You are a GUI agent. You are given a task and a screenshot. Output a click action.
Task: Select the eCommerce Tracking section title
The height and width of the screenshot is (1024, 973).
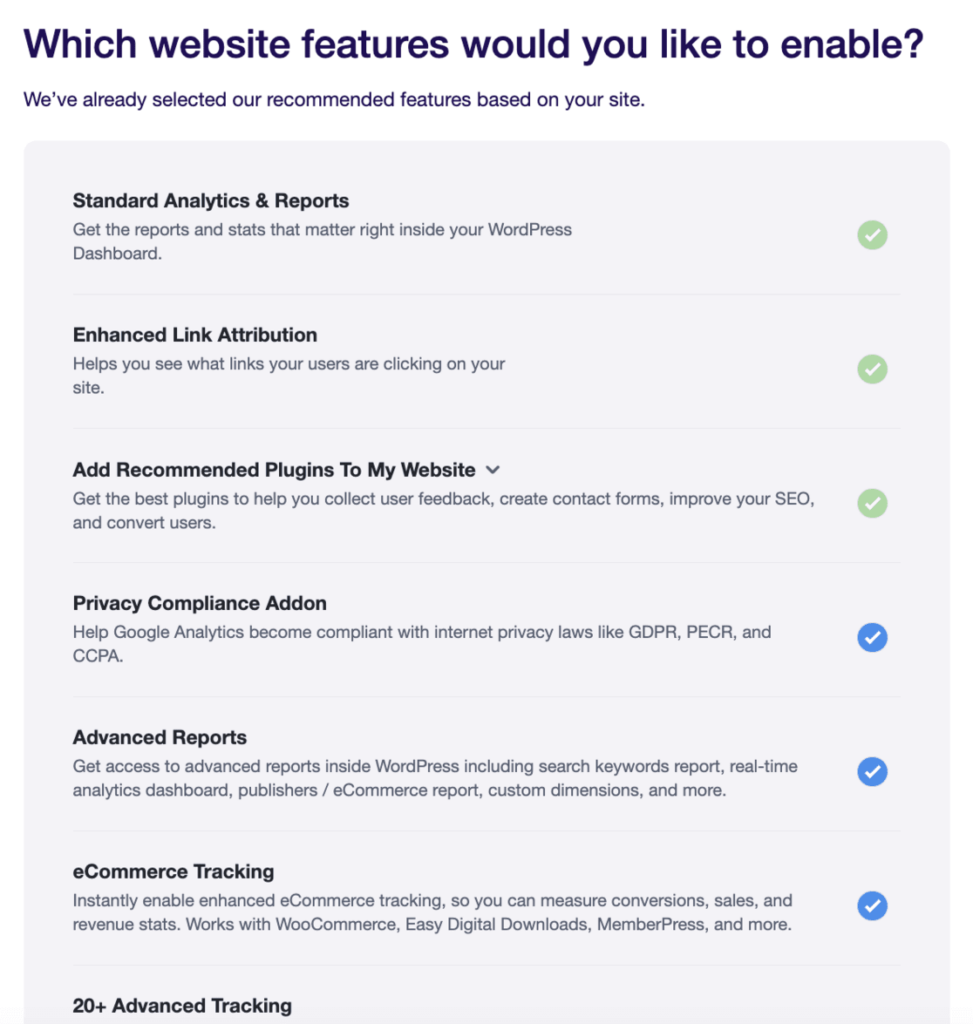[174, 871]
